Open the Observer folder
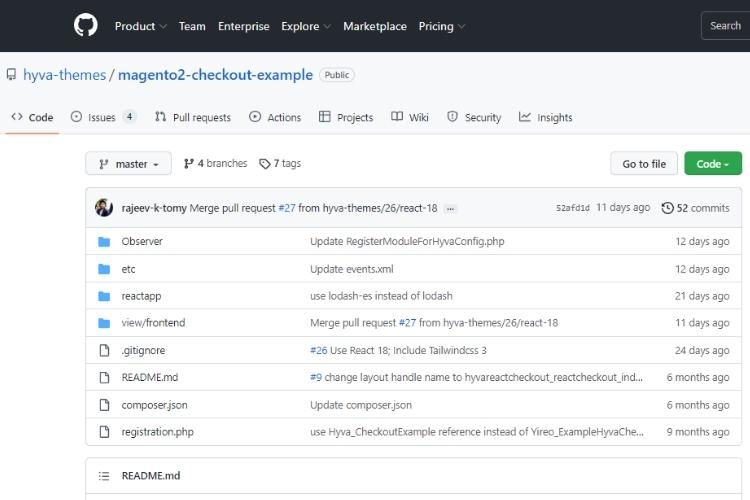 tap(142, 241)
